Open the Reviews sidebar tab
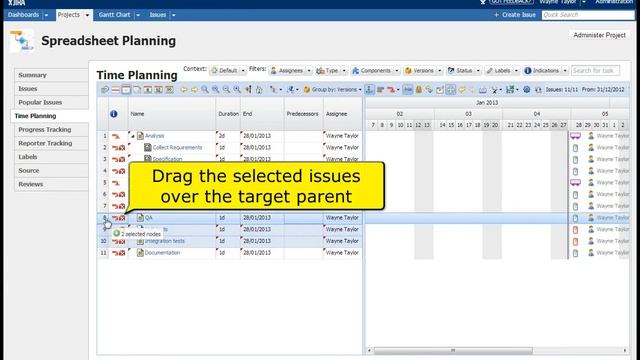The height and width of the screenshot is (360, 640). [51, 184]
